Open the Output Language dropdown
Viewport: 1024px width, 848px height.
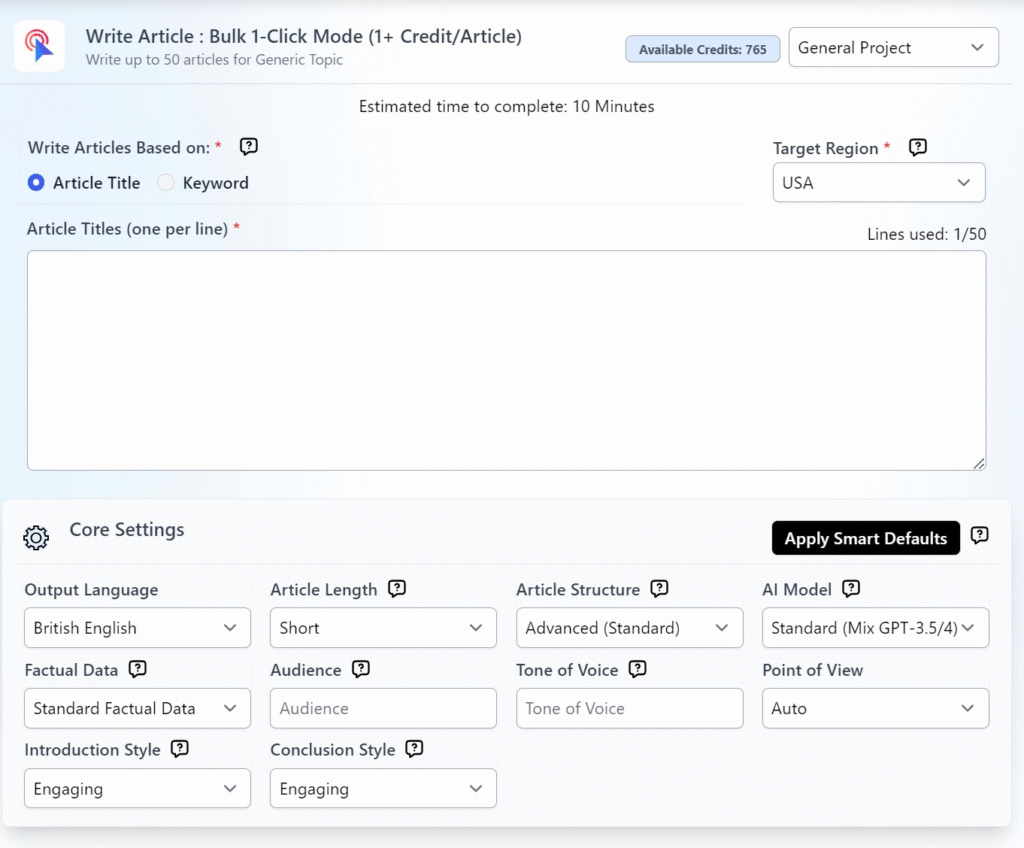click(137, 628)
